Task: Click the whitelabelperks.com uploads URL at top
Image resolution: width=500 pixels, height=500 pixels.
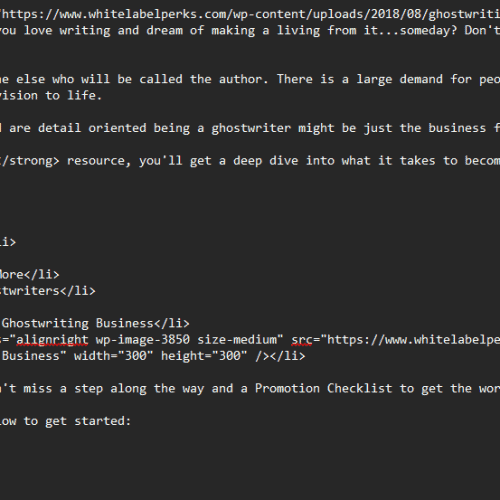Action: (250, 14)
